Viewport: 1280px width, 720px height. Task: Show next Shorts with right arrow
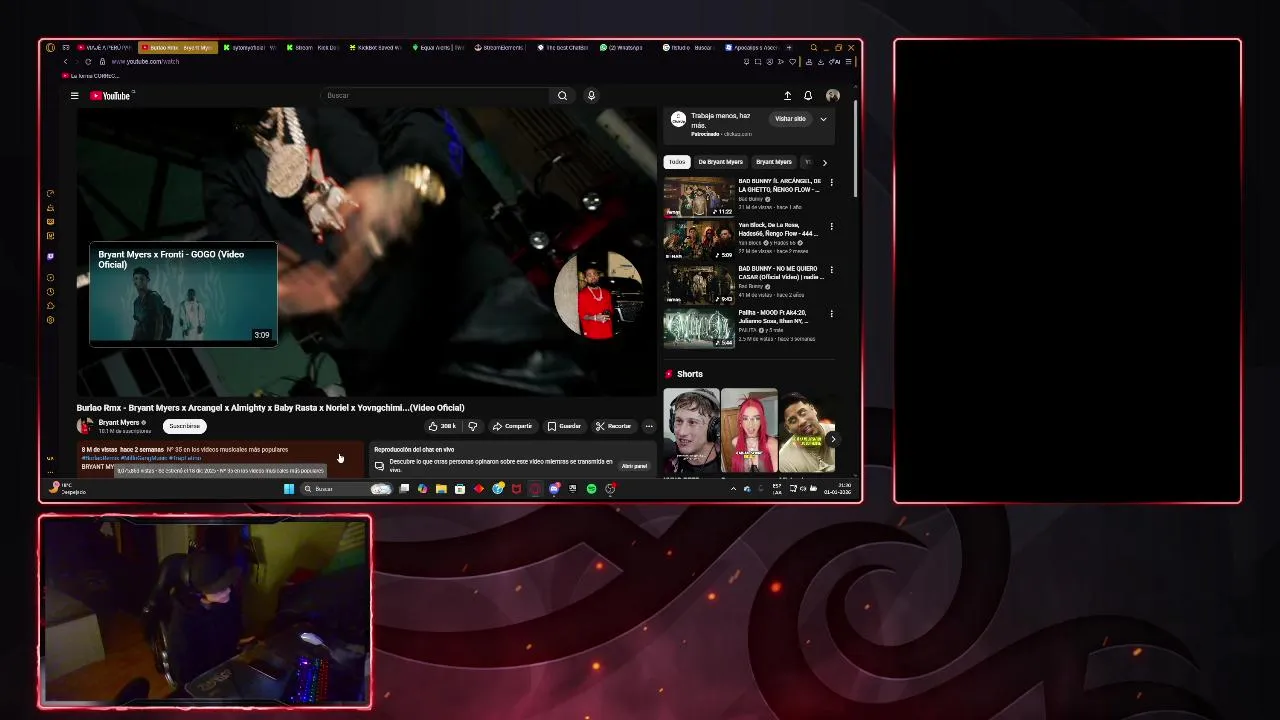tap(832, 439)
